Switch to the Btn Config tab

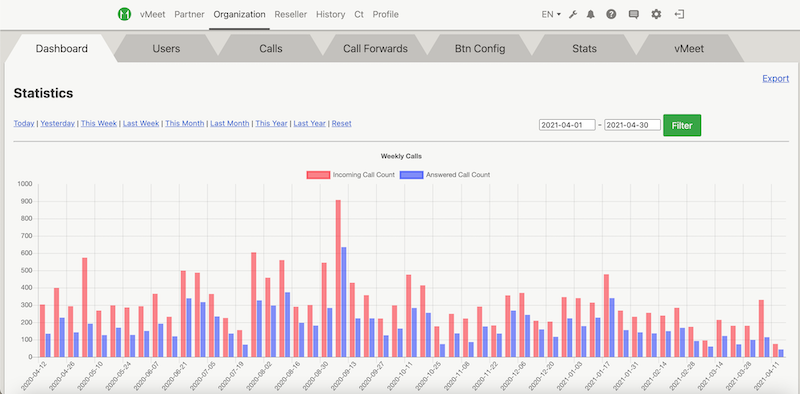480,48
